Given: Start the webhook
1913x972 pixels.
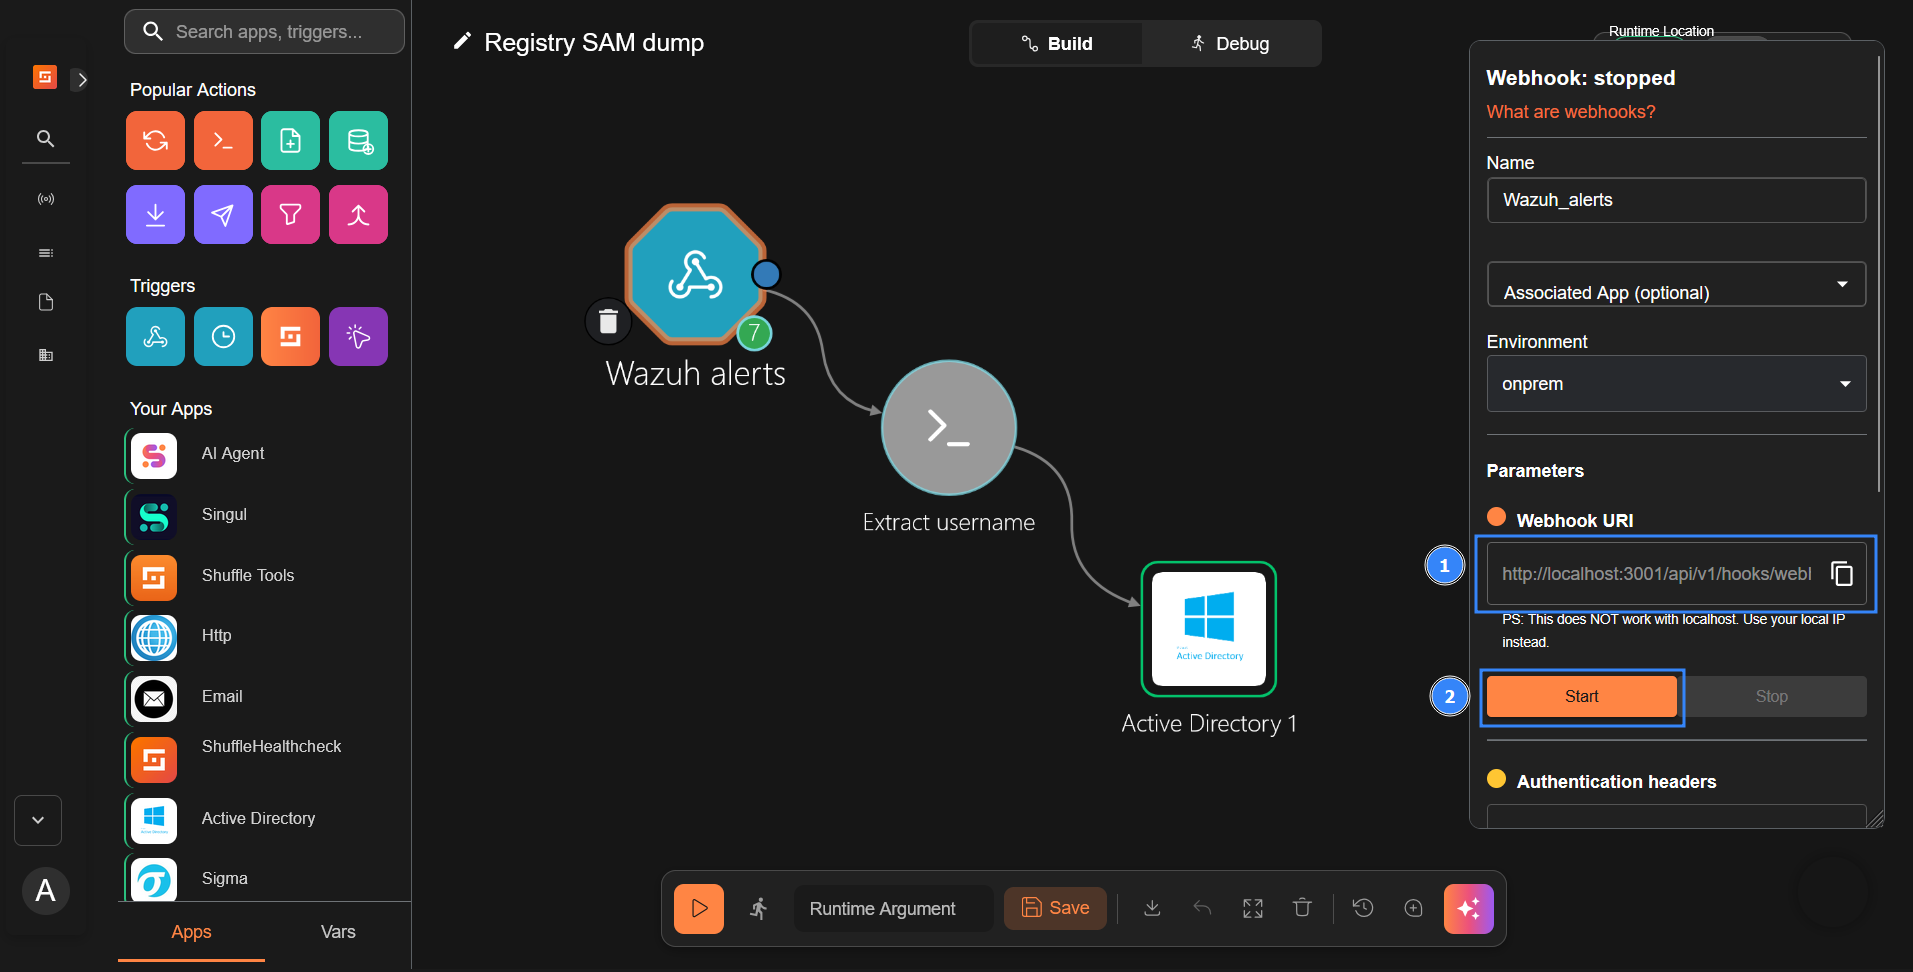Looking at the screenshot, I should [1582, 696].
